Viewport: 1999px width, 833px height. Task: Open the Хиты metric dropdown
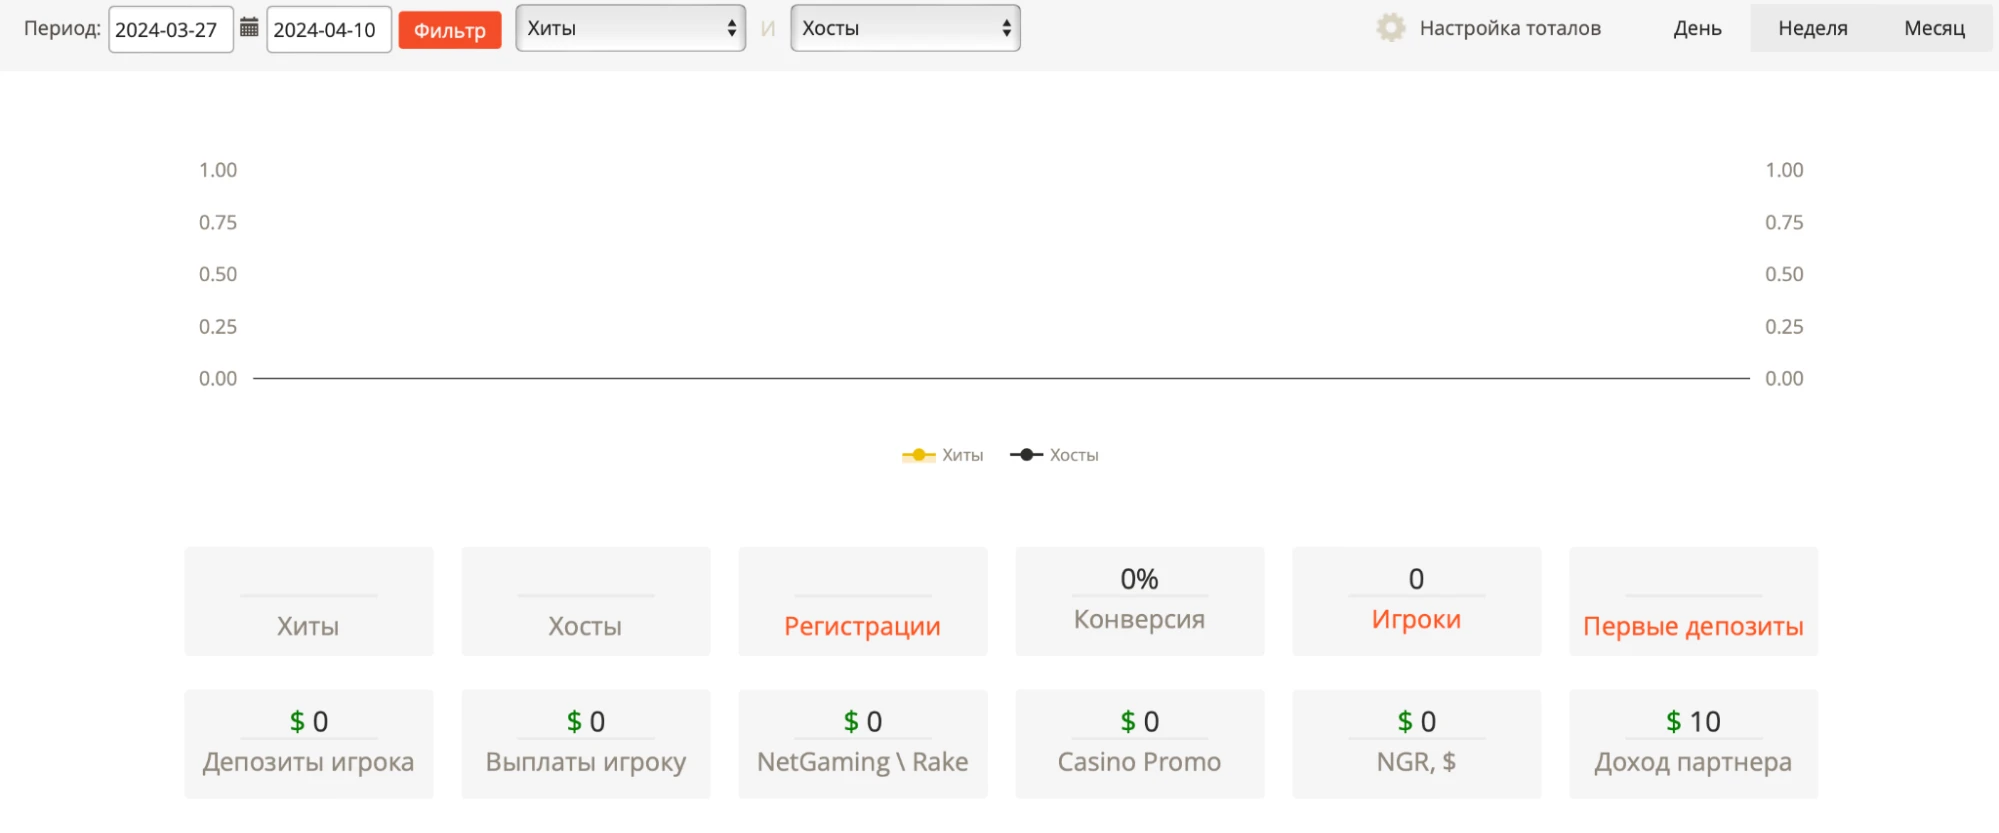(631, 28)
